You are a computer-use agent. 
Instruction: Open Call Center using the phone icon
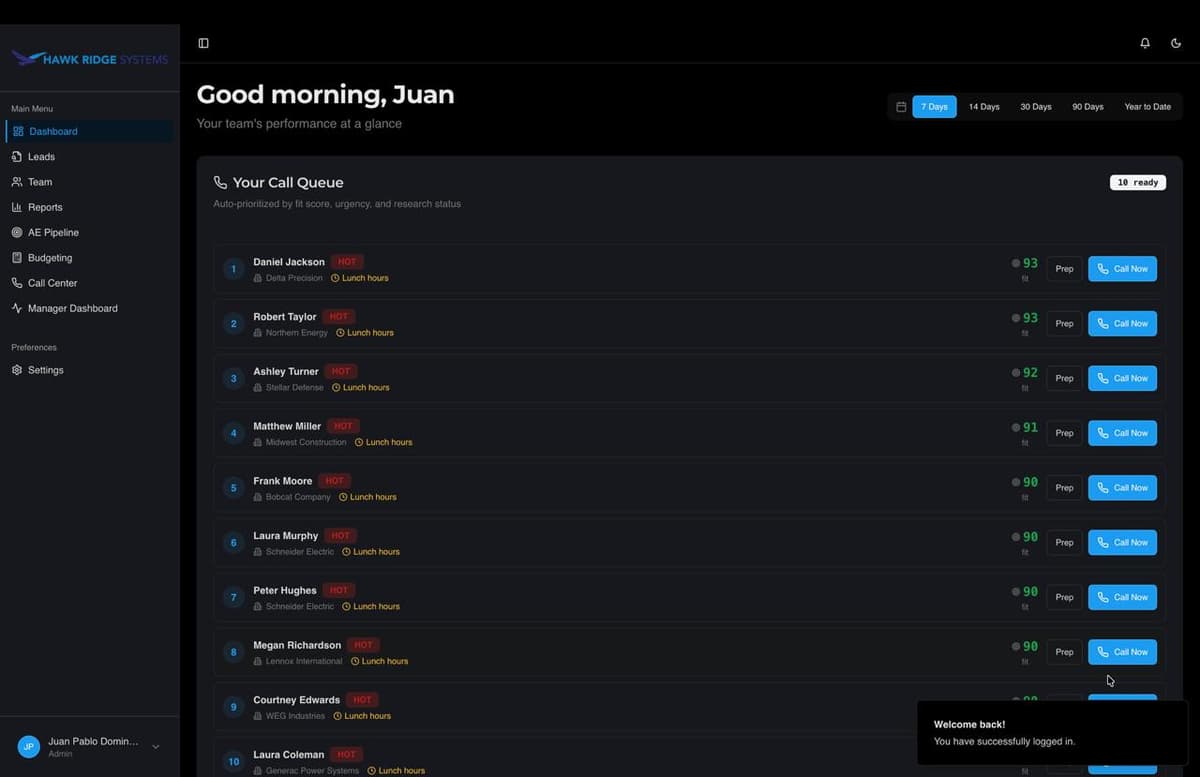[x=16, y=283]
